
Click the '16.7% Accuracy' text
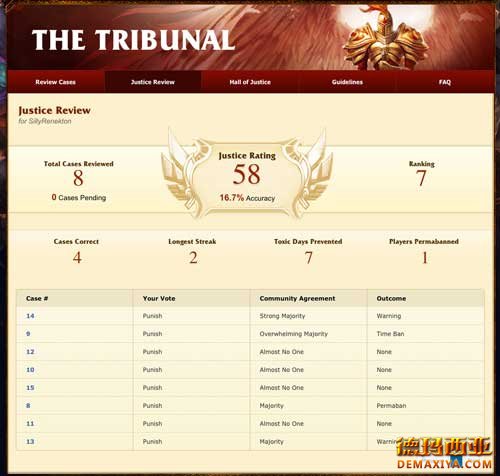coord(247,198)
